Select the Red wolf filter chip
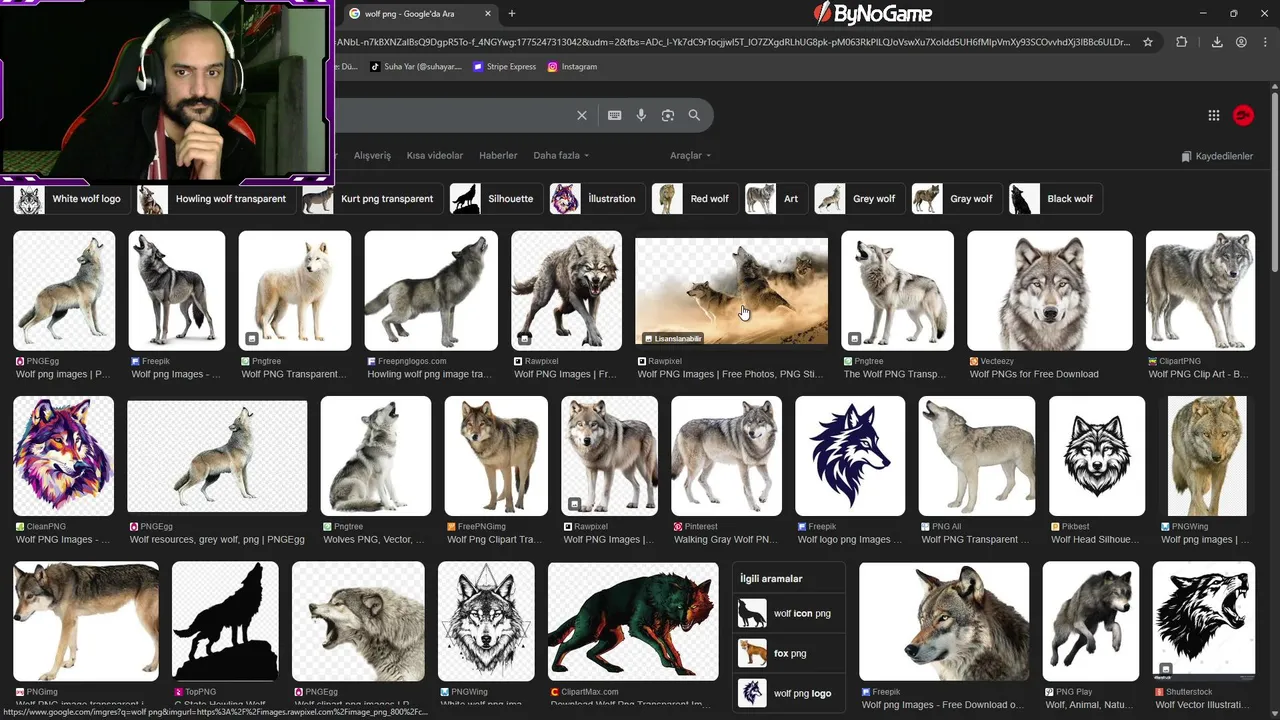The width and height of the screenshot is (1280, 720). [x=695, y=199]
